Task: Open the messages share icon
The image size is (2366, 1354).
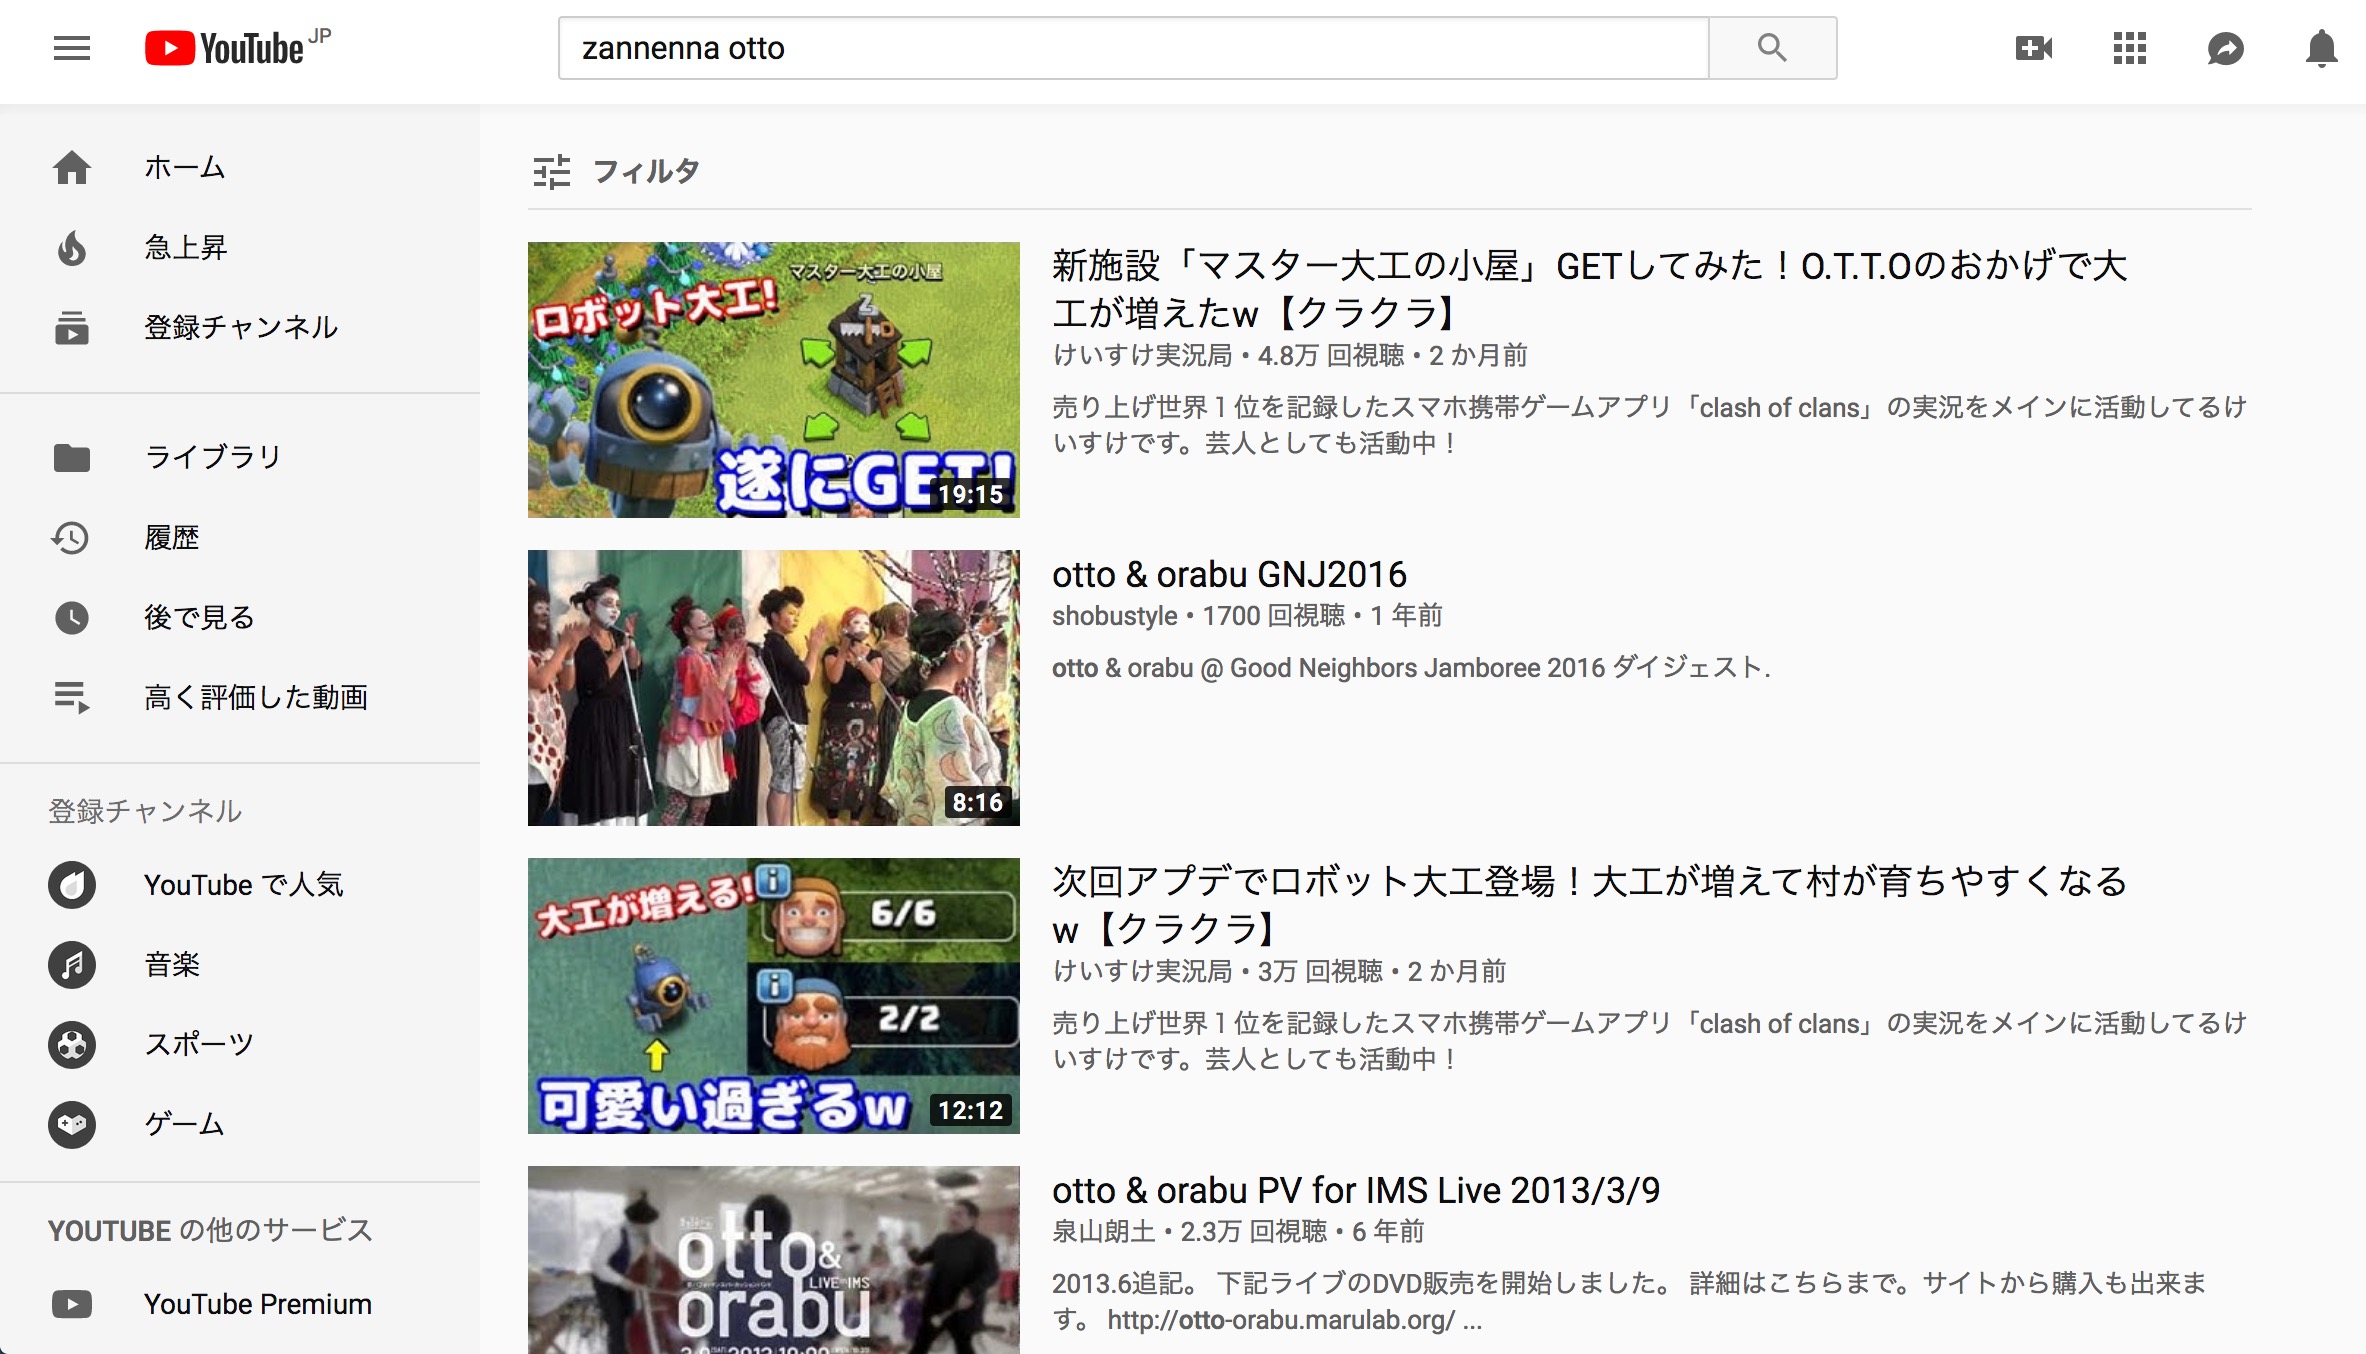Action: pyautogui.click(x=2226, y=48)
